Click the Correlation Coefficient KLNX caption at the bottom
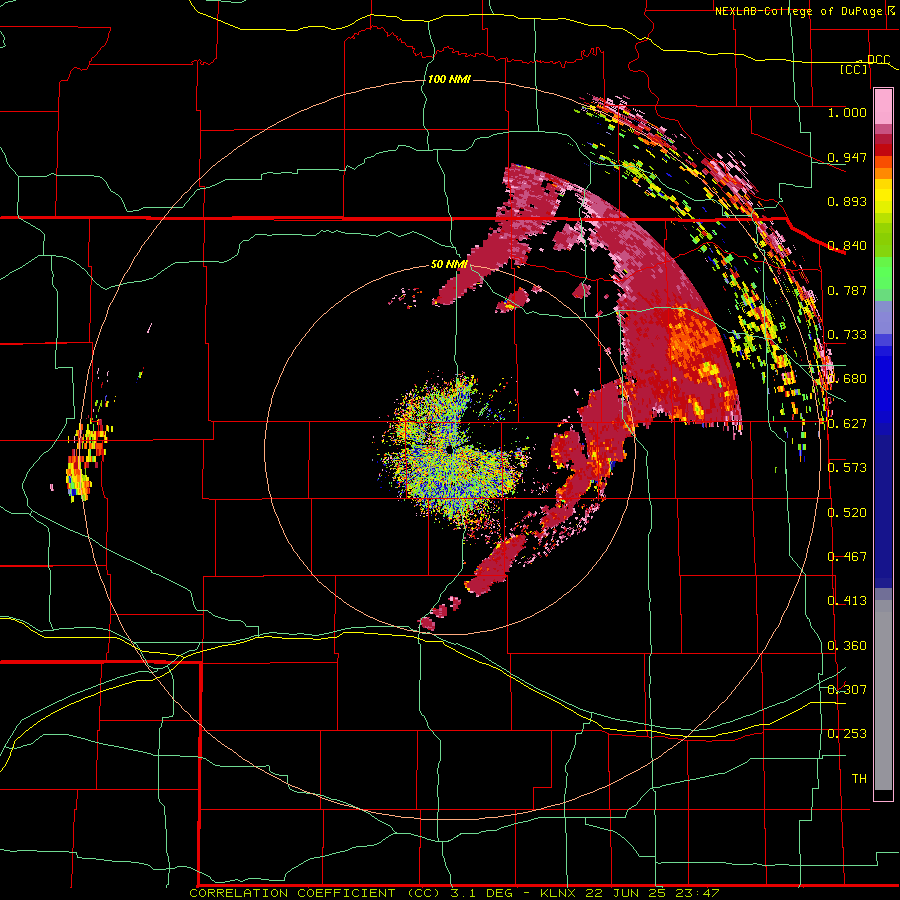 pyautogui.click(x=454, y=893)
